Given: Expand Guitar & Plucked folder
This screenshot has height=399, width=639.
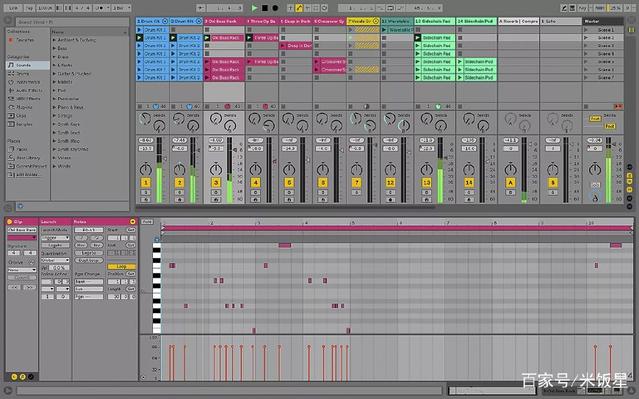Looking at the screenshot, I should (x=54, y=74).
